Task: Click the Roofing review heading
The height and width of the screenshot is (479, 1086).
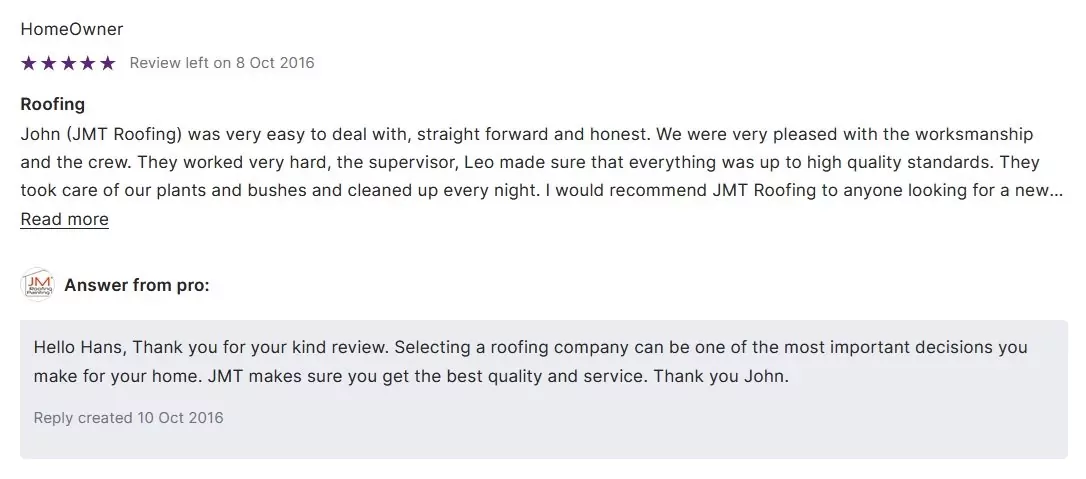Action: tap(52, 104)
